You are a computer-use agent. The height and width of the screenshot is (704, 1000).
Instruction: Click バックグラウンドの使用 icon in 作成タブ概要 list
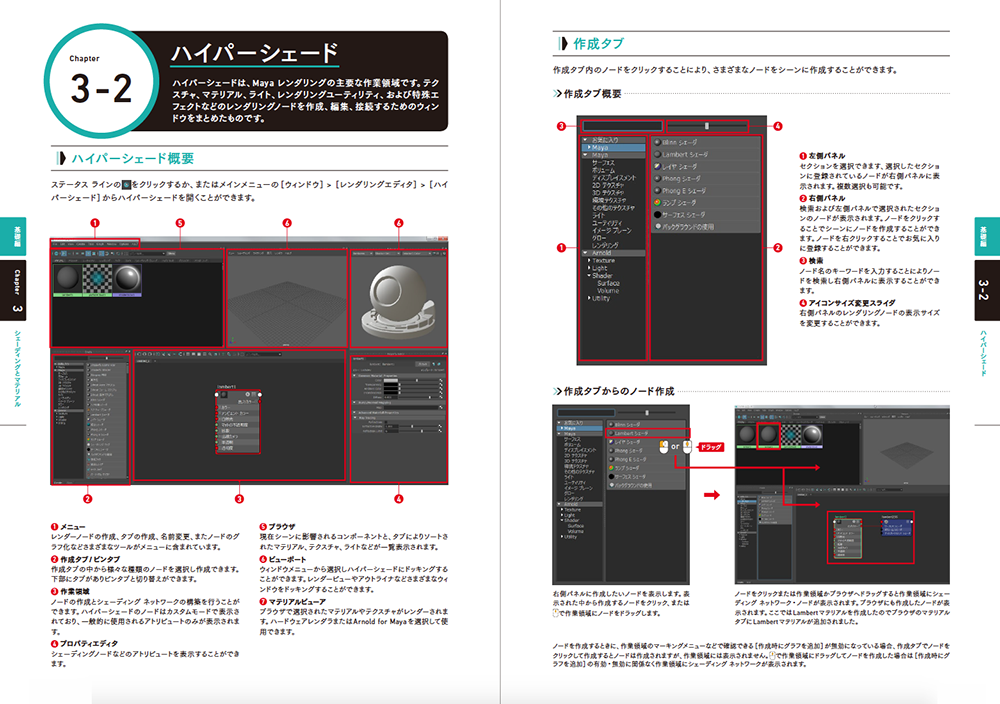point(658,227)
